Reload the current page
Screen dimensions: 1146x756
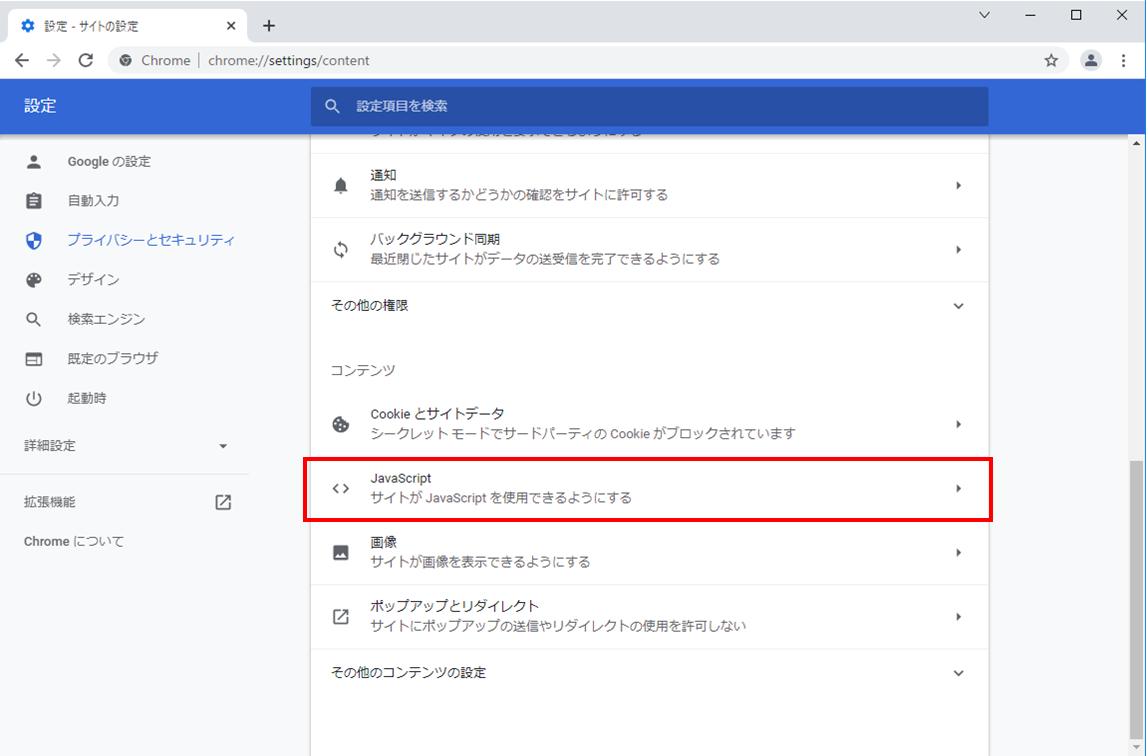[86, 61]
